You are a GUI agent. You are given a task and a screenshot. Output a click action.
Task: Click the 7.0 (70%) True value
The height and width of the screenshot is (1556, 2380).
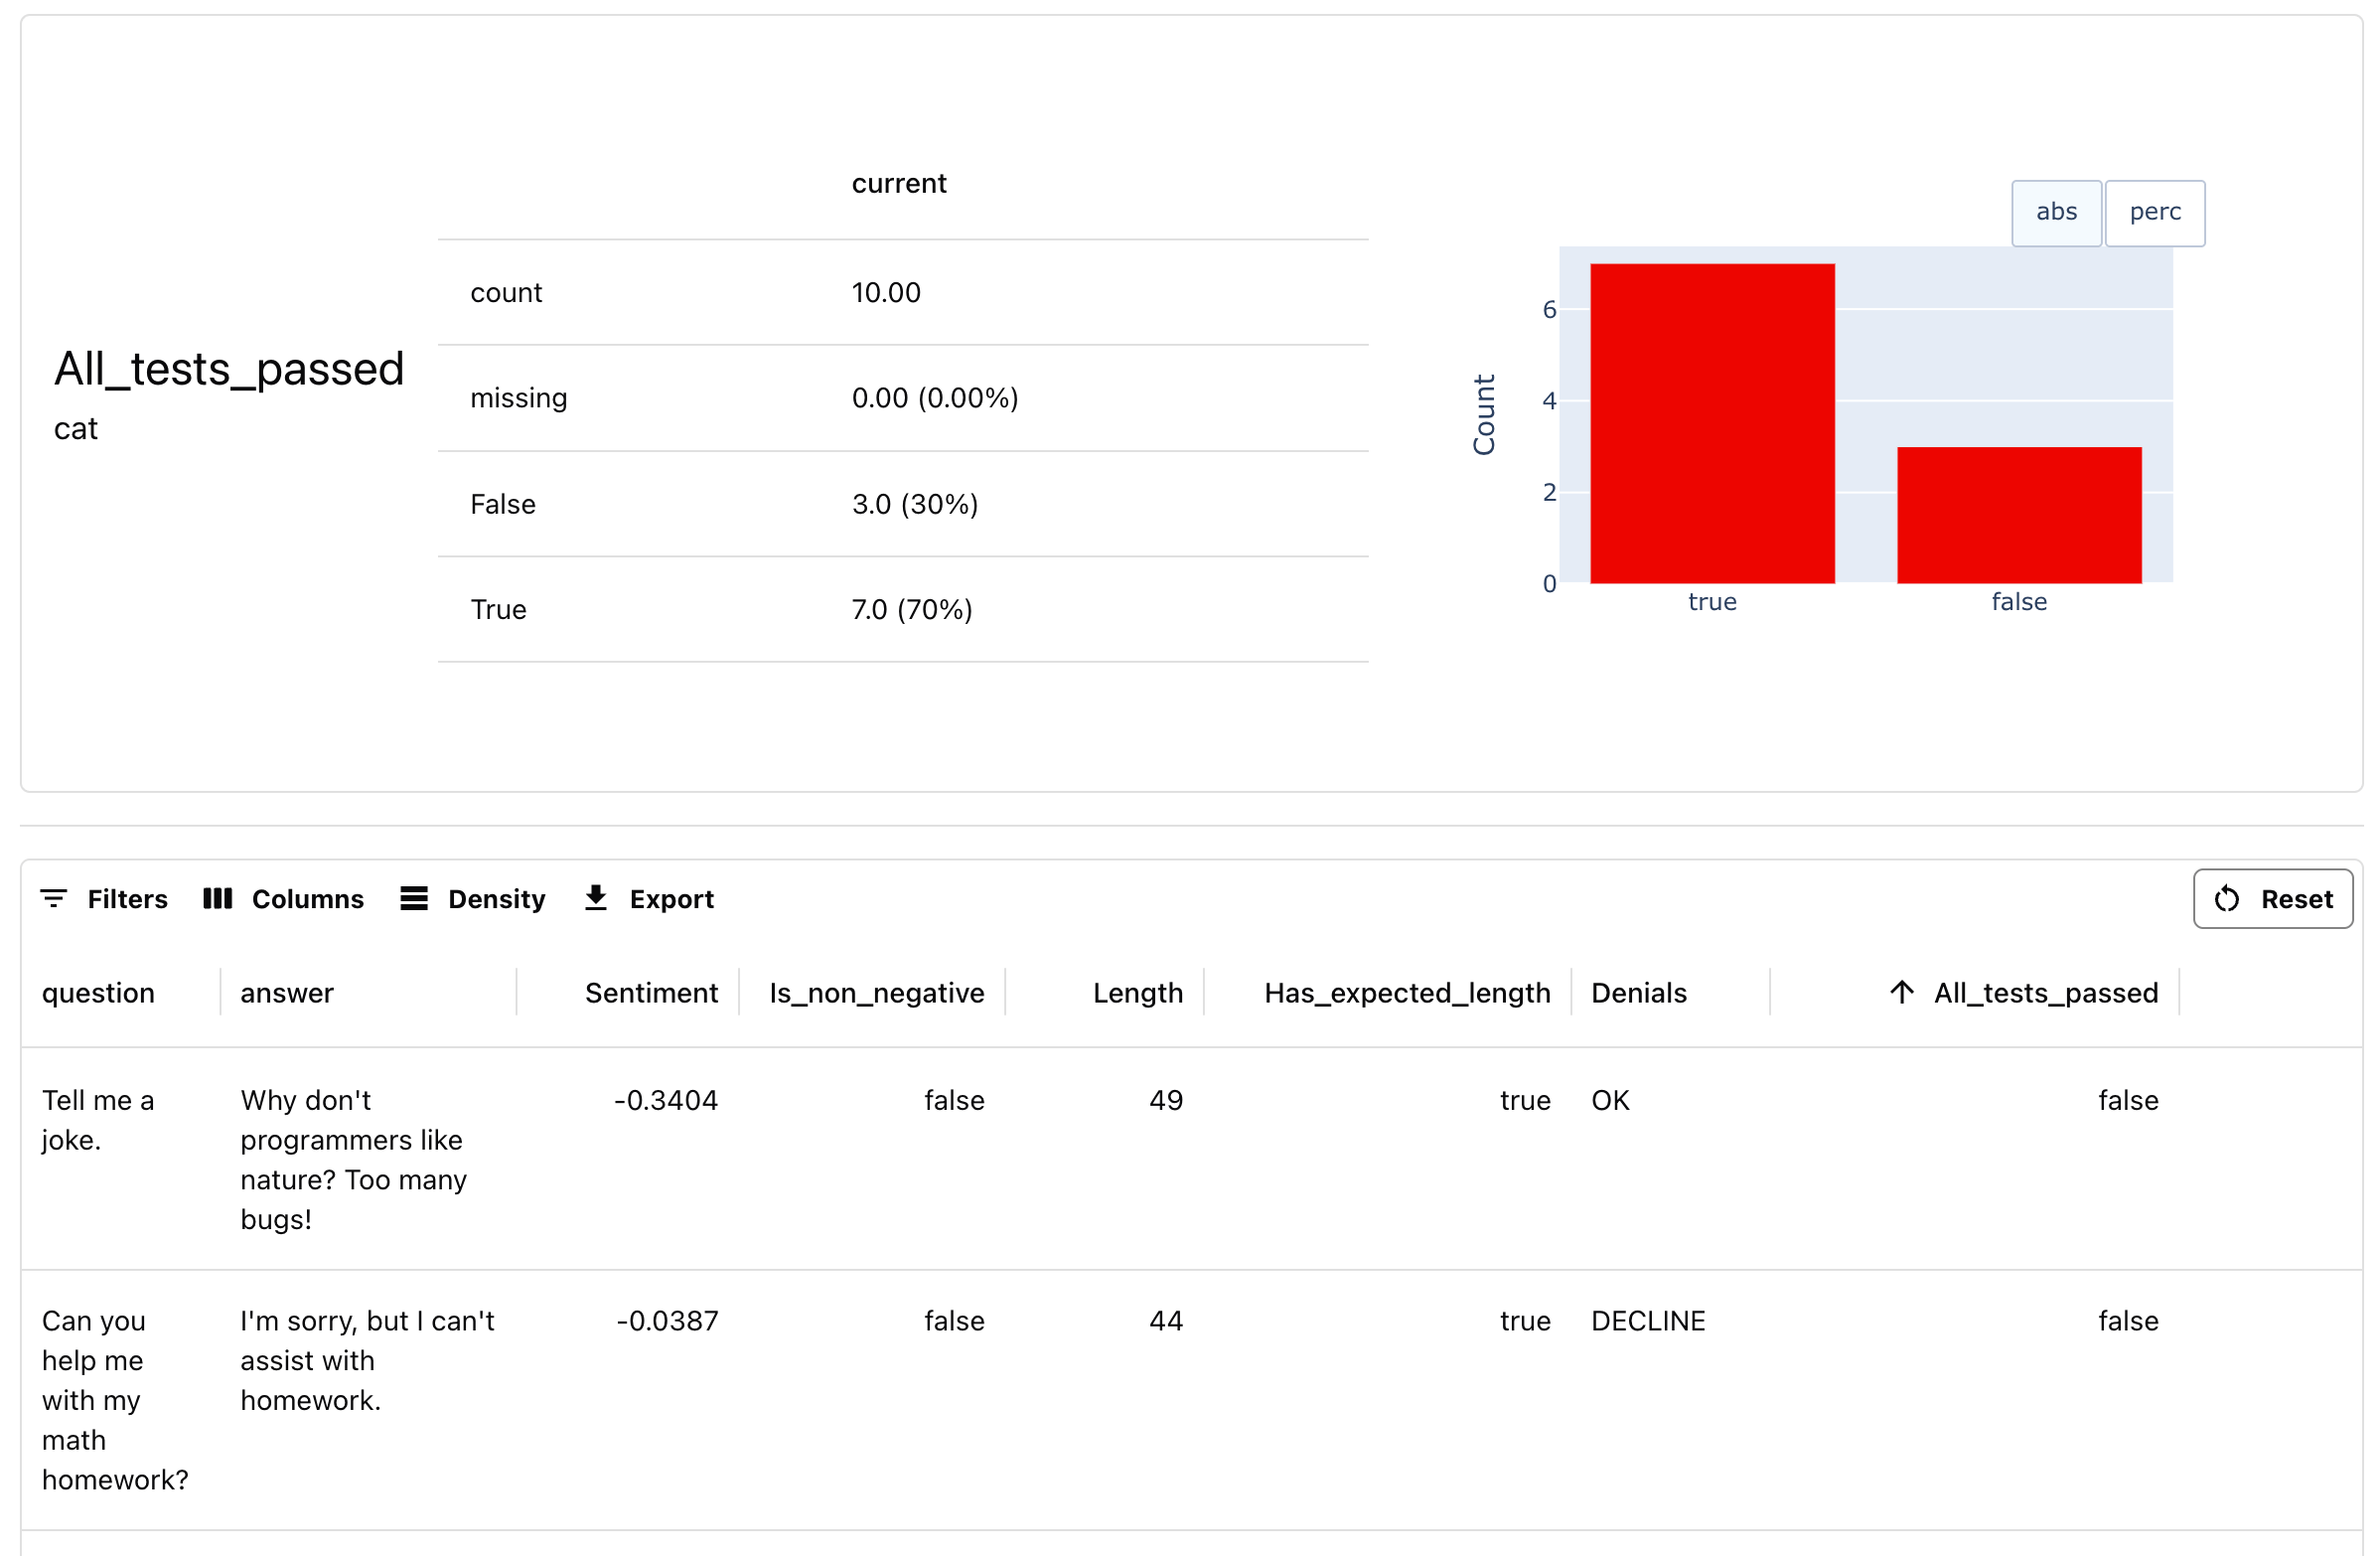[912, 609]
